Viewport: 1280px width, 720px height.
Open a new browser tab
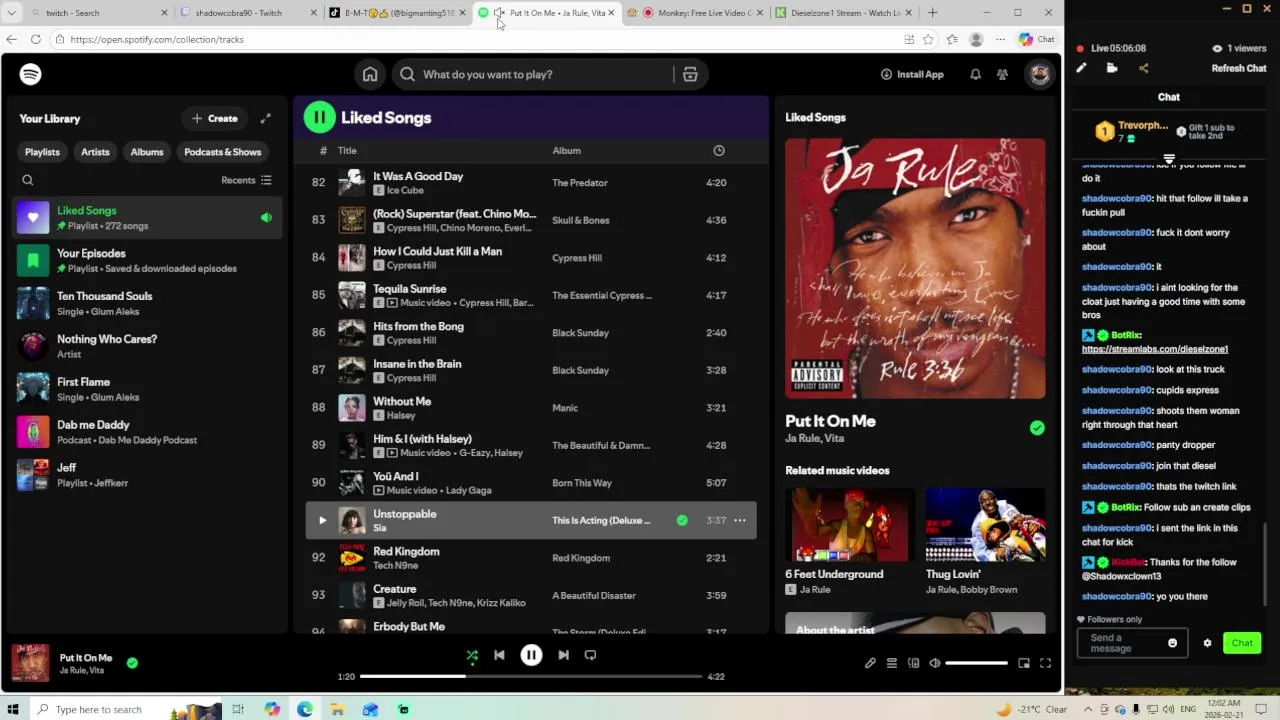tap(932, 13)
